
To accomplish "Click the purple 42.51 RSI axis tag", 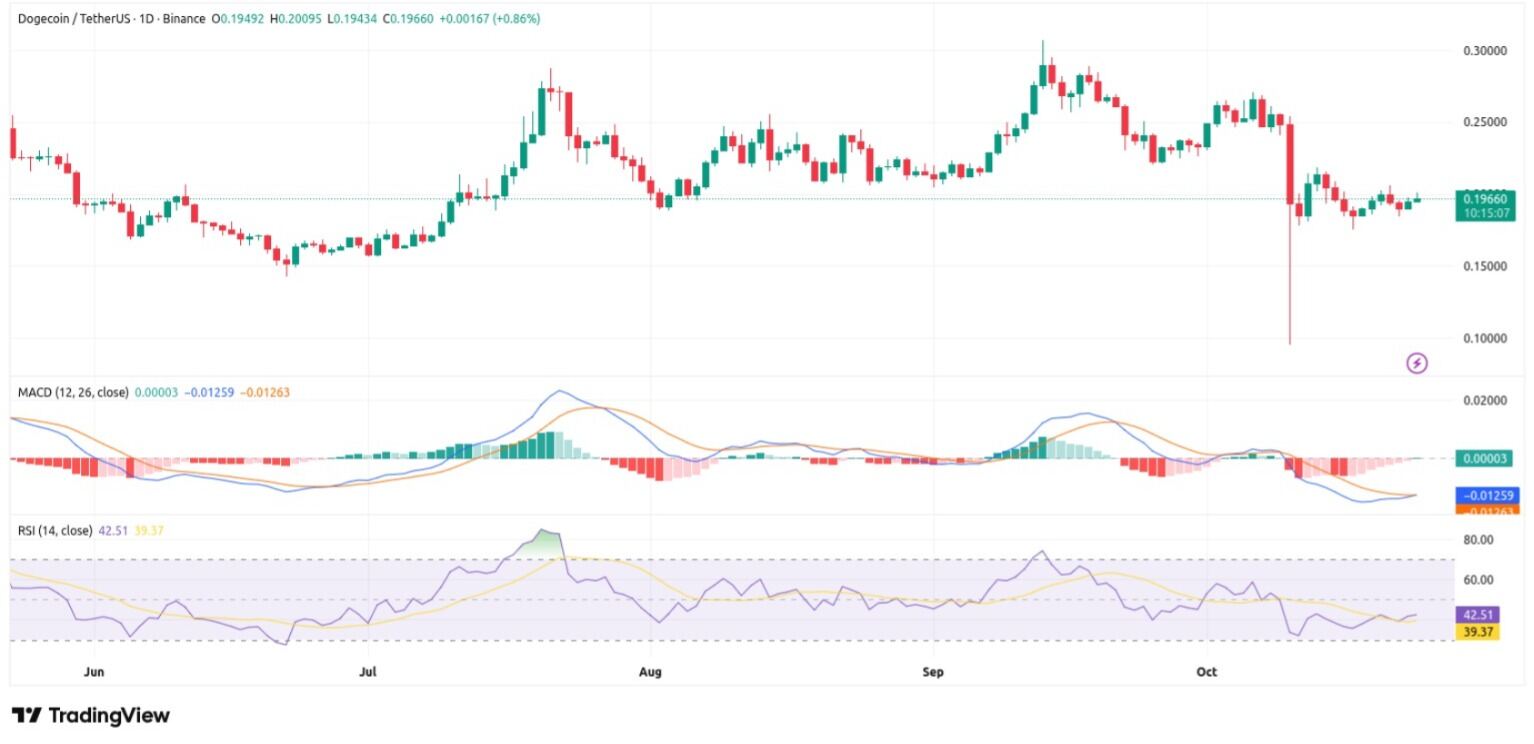I will coord(1476,614).
